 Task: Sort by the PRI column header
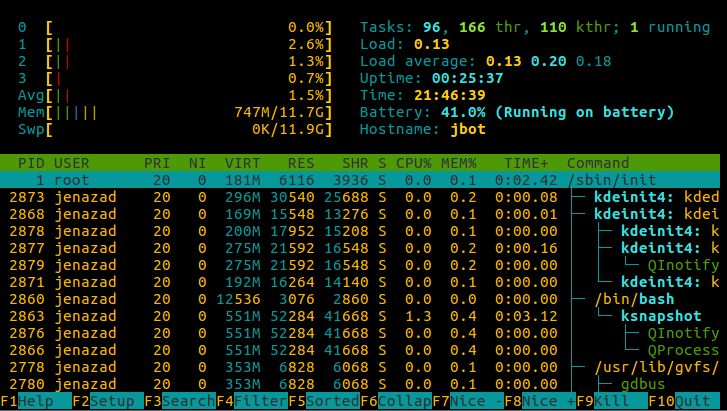[x=157, y=163]
